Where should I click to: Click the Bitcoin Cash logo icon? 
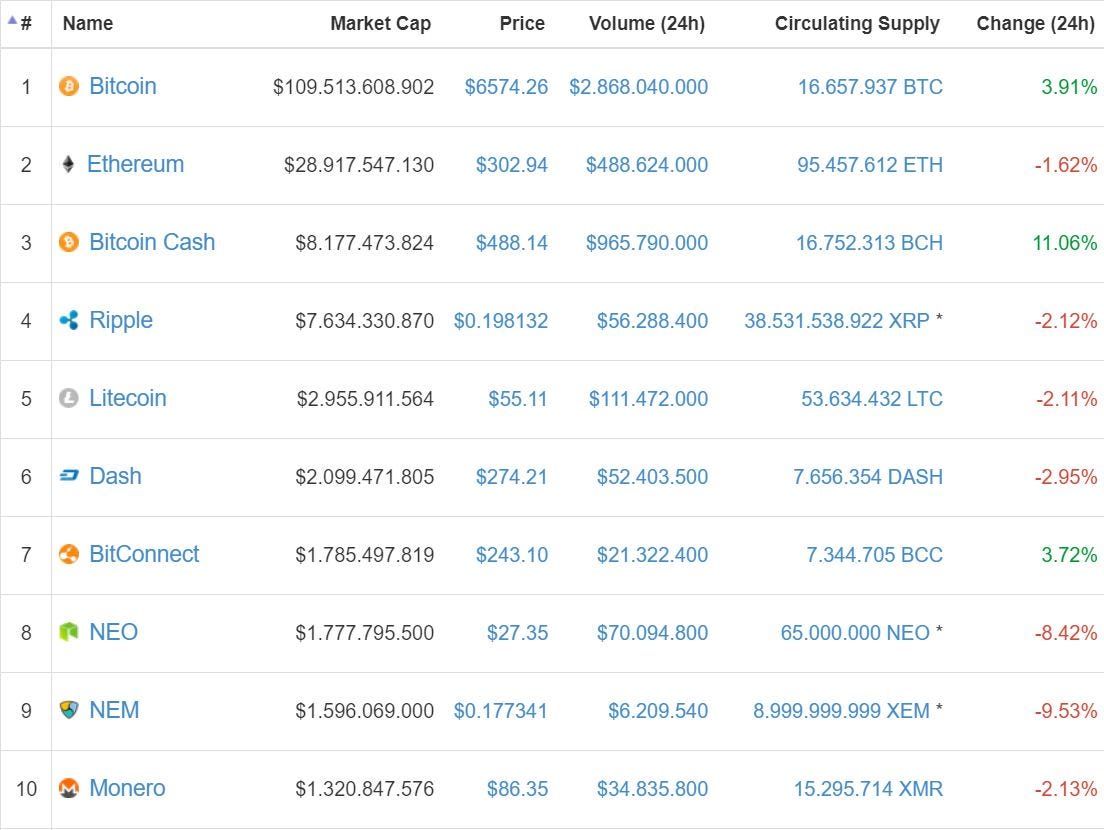click(x=68, y=243)
